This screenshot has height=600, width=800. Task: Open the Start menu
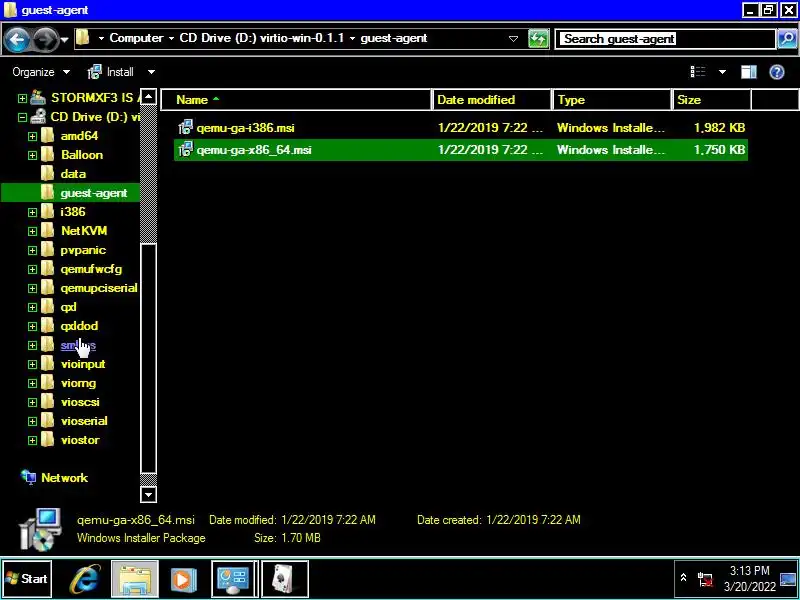(x=27, y=579)
